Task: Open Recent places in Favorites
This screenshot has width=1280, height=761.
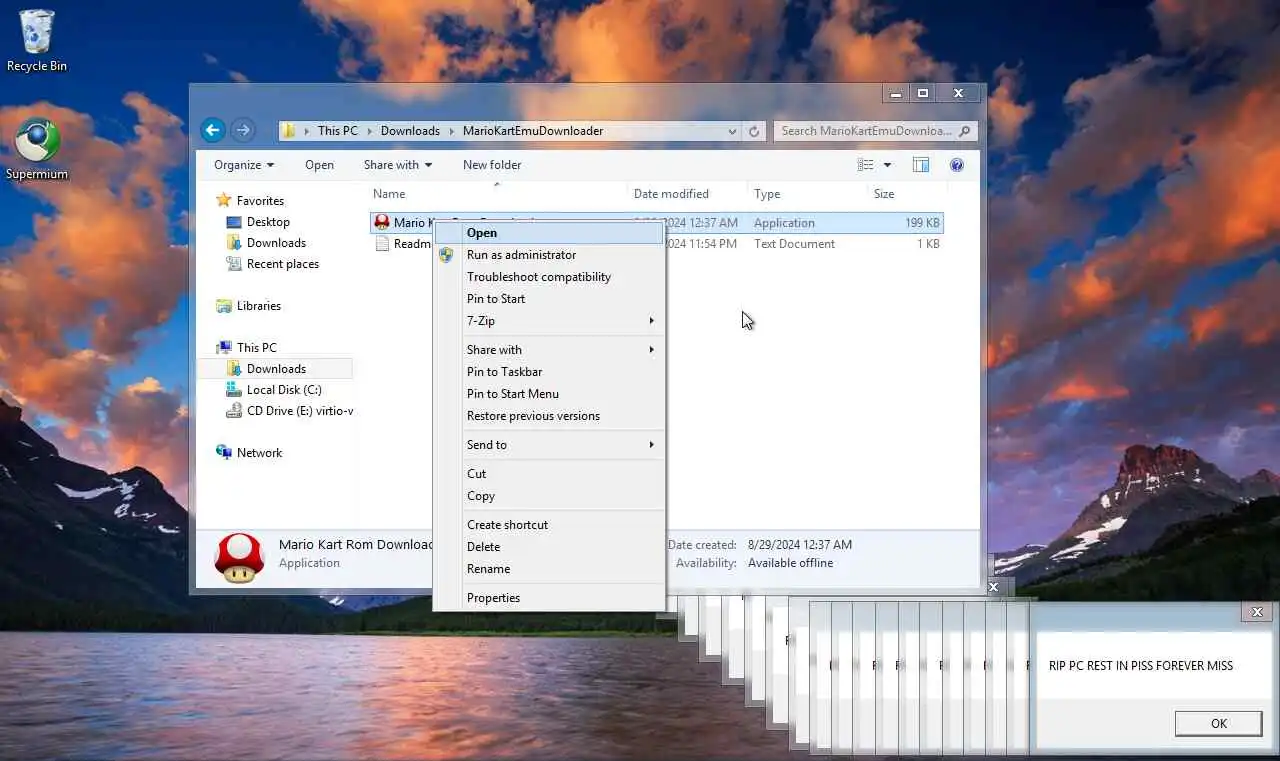Action: [283, 264]
